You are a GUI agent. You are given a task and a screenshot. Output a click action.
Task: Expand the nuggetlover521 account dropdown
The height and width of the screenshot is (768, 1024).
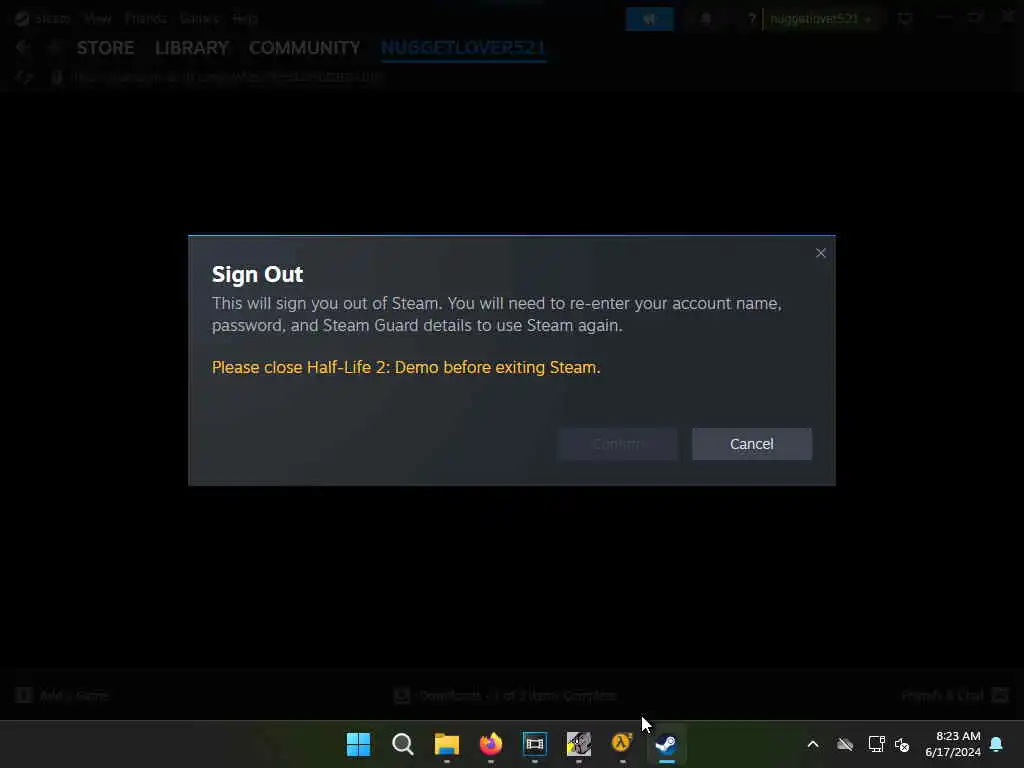coord(821,19)
